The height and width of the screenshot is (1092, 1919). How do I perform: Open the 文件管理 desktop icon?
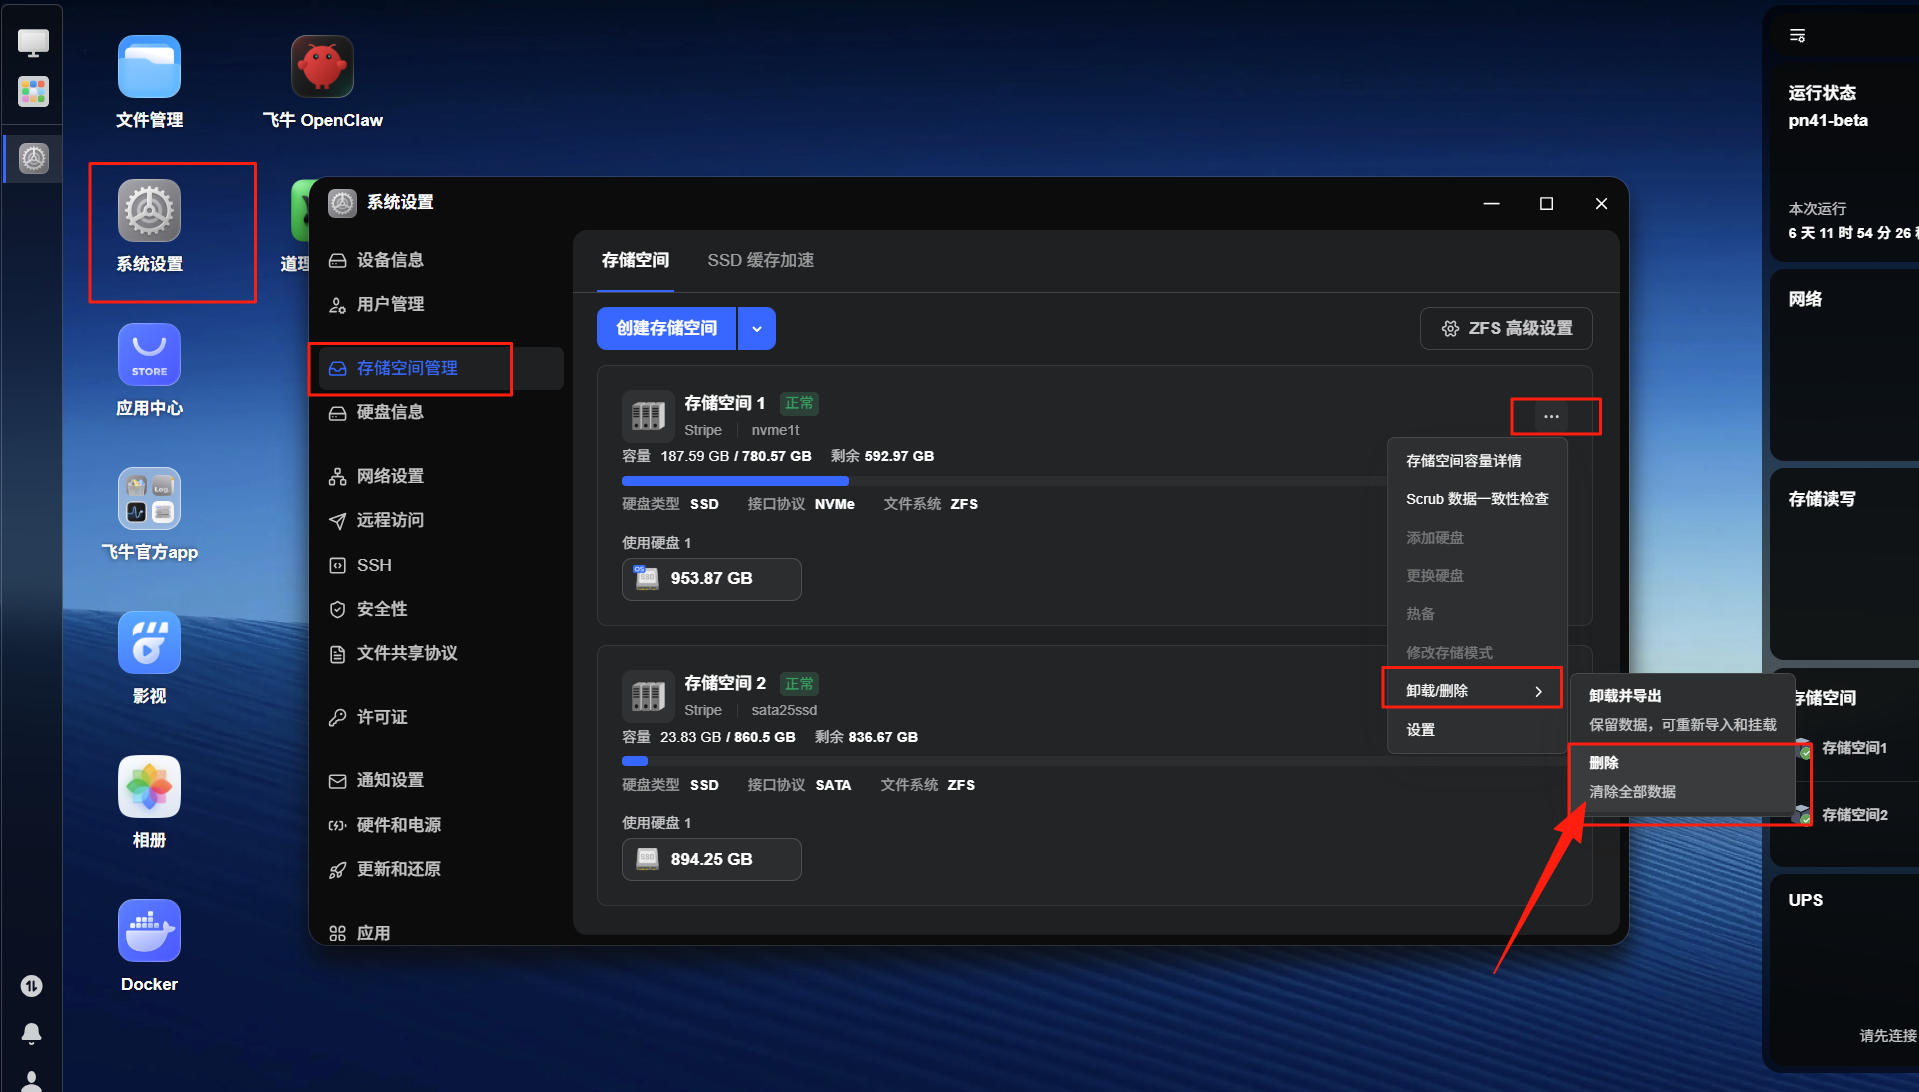click(149, 83)
